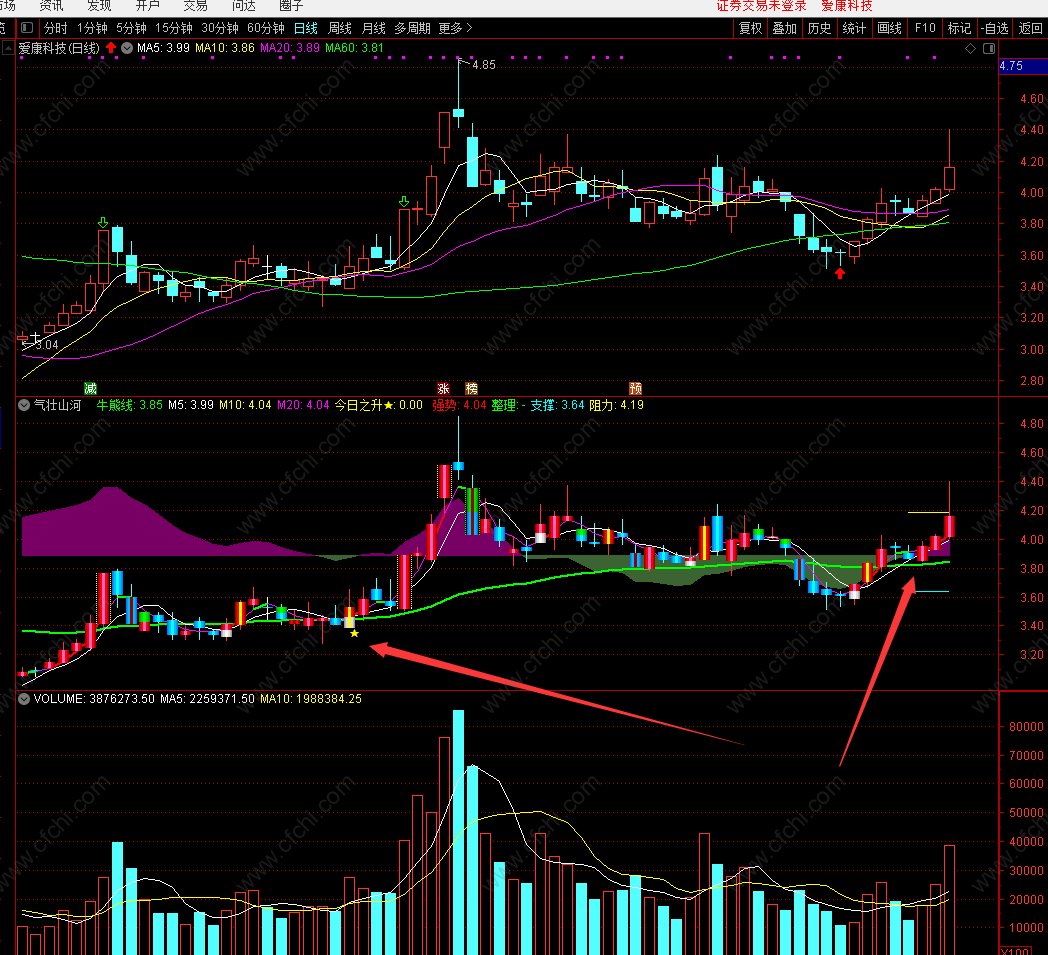Switch to 1分钟 period

coord(92,28)
